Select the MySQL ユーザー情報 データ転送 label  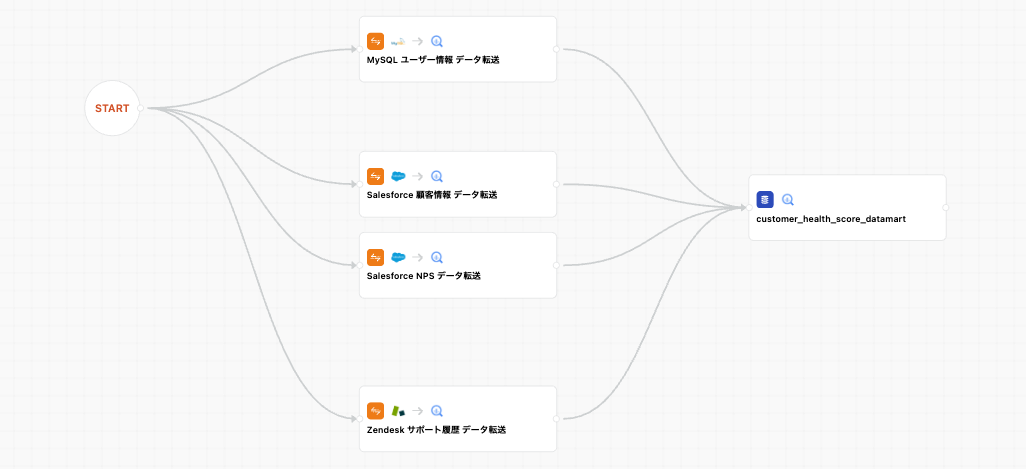coord(433,60)
